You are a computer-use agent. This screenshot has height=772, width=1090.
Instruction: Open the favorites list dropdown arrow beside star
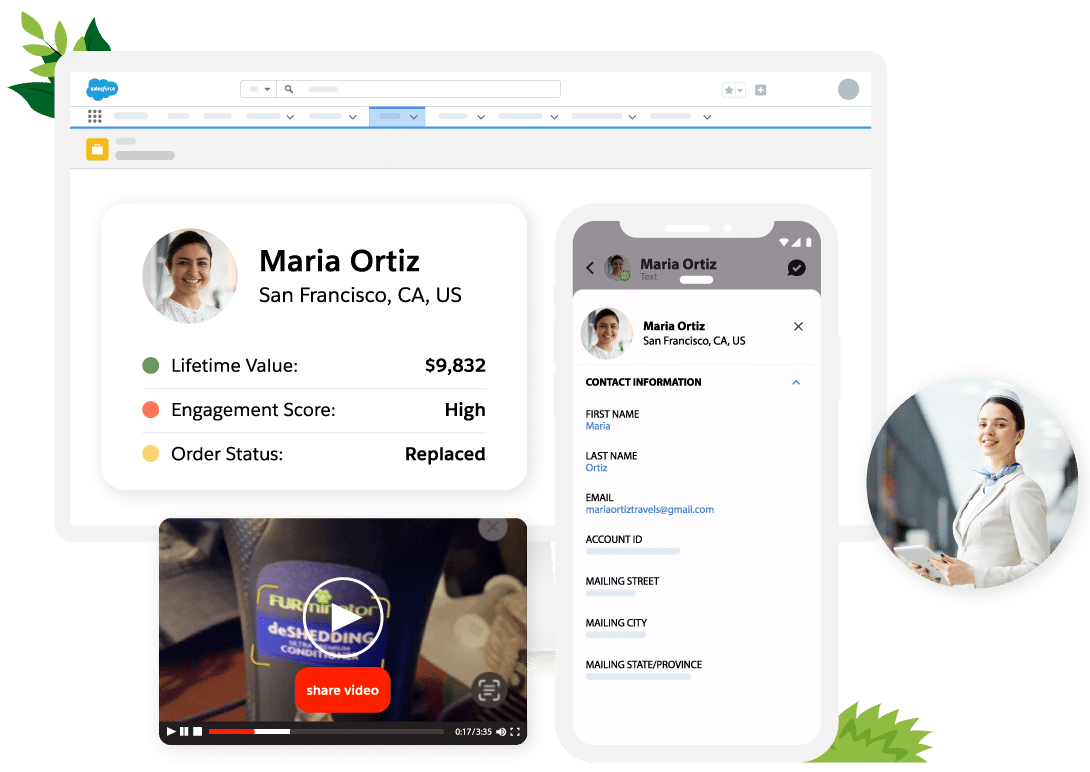tap(740, 90)
